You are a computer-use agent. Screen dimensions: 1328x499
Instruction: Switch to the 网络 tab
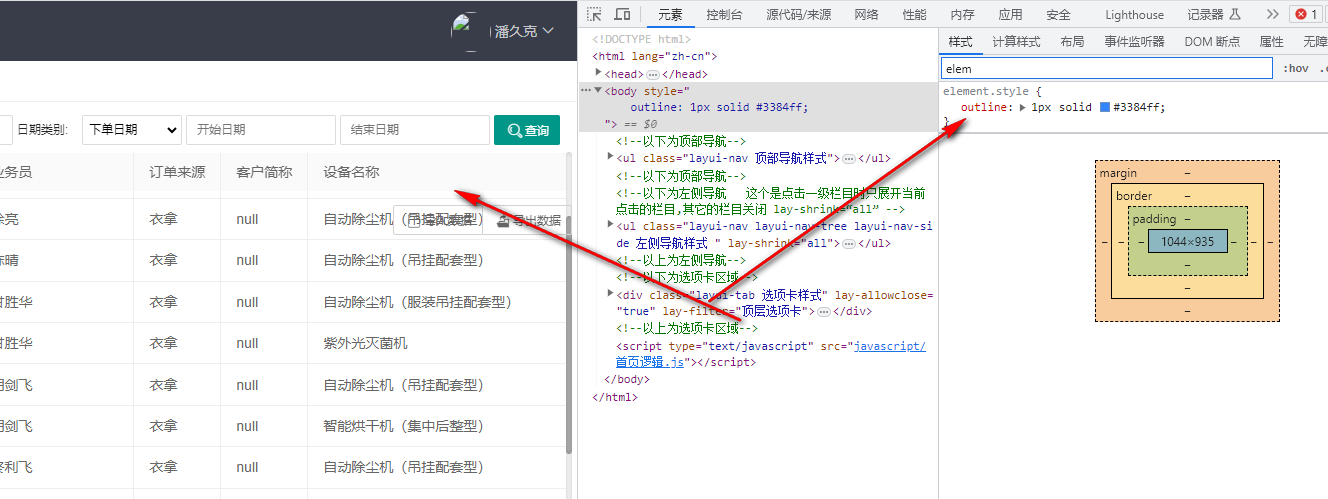coord(866,14)
